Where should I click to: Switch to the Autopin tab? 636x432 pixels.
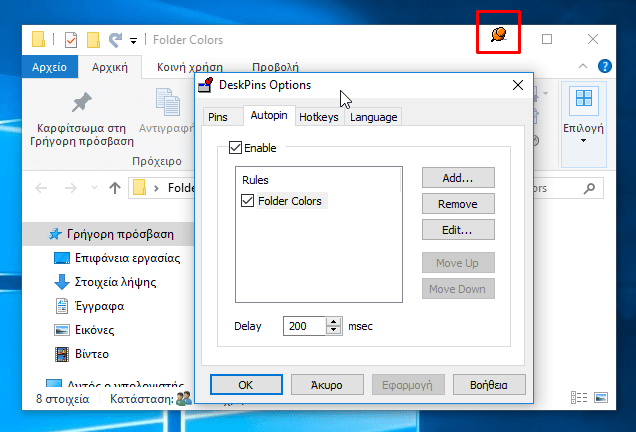[269, 115]
